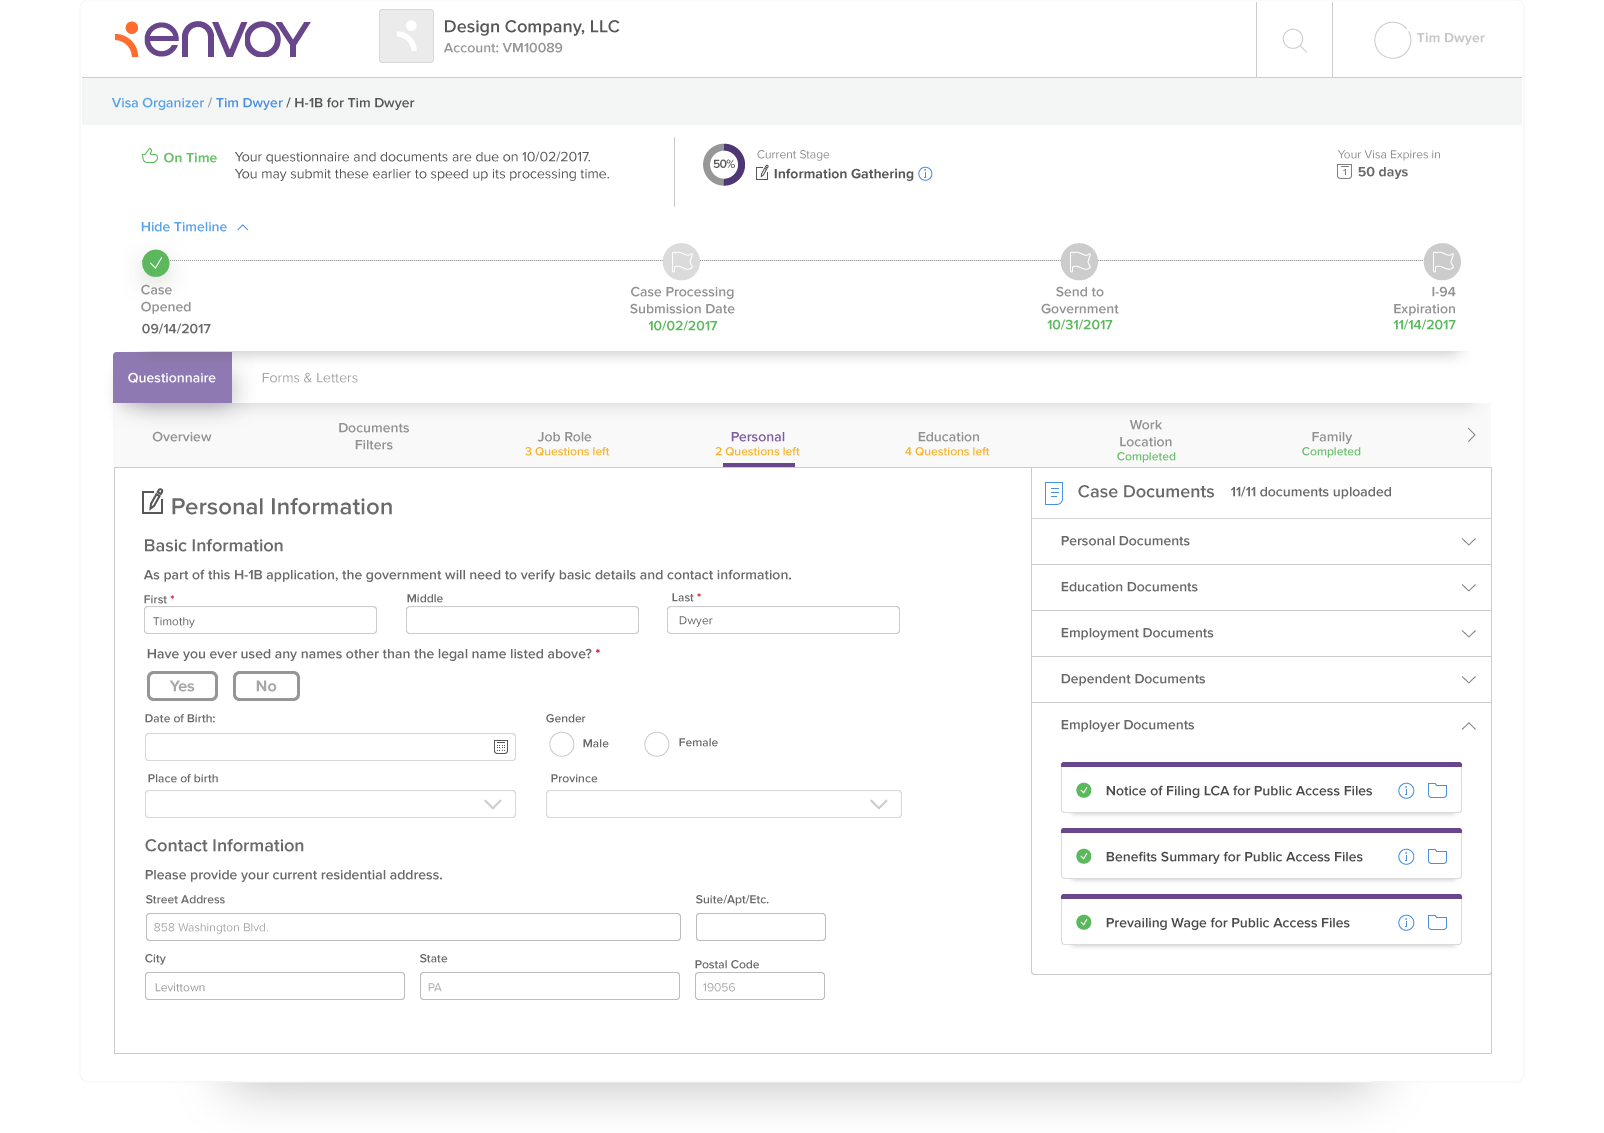Click the Case Processing Submission flag marker

(x=681, y=262)
